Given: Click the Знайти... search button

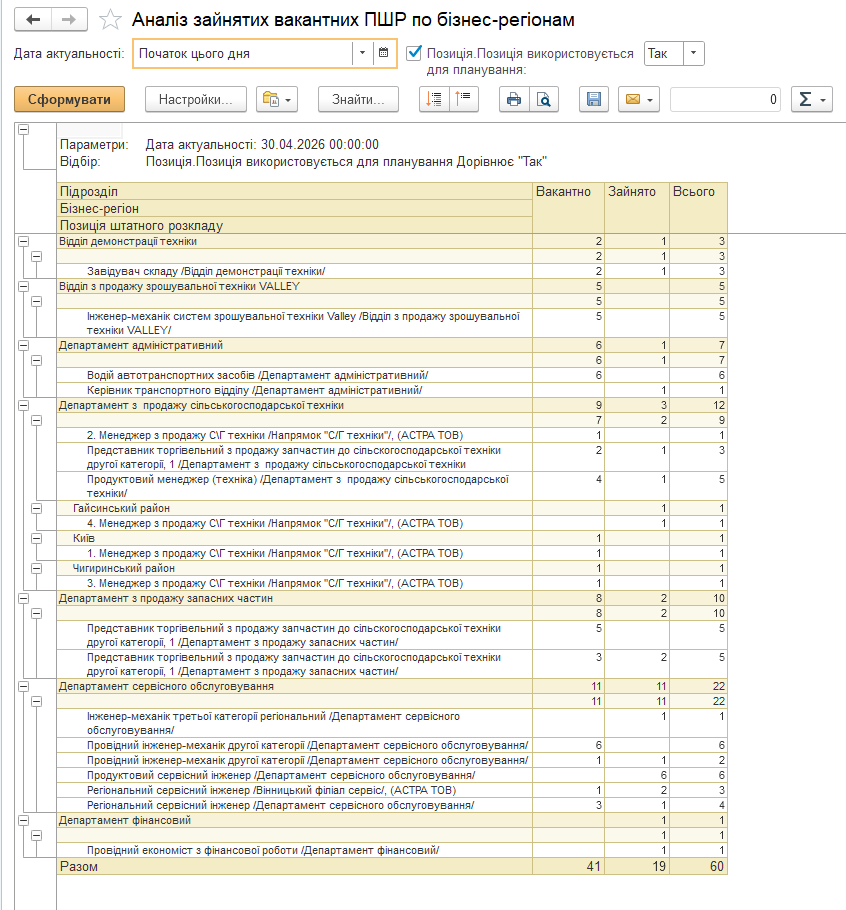Looking at the screenshot, I should [x=358, y=99].
